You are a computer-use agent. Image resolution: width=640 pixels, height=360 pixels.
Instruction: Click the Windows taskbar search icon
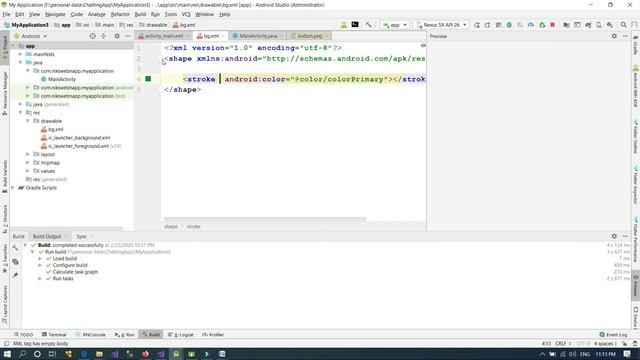pyautogui.click(x=22, y=354)
